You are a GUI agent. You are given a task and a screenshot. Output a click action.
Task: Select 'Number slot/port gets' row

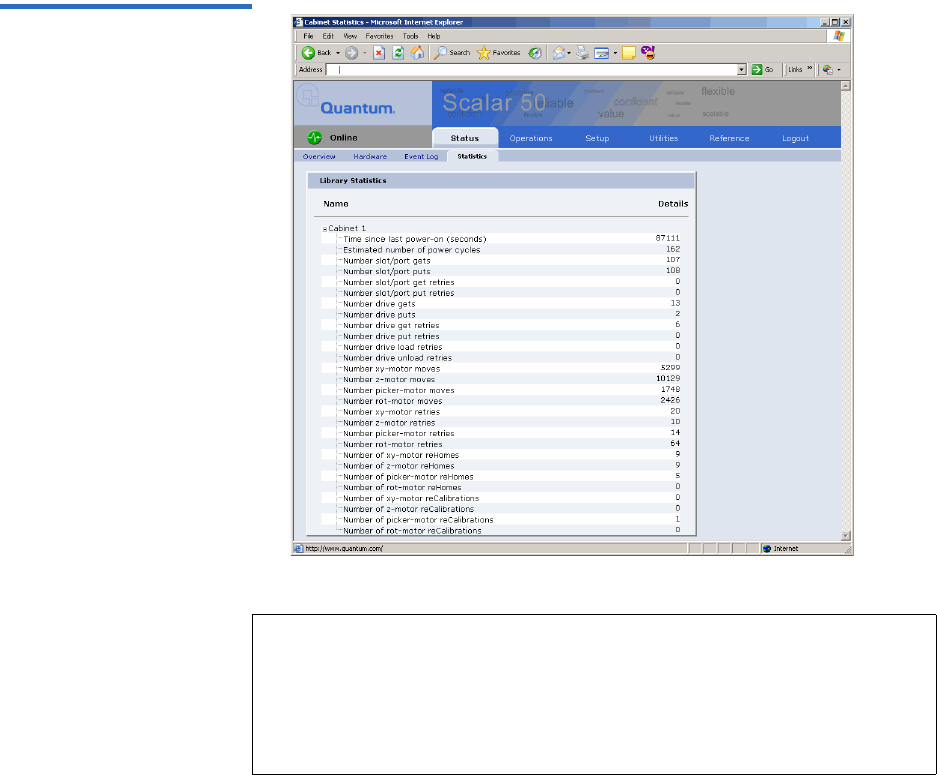tap(501, 261)
